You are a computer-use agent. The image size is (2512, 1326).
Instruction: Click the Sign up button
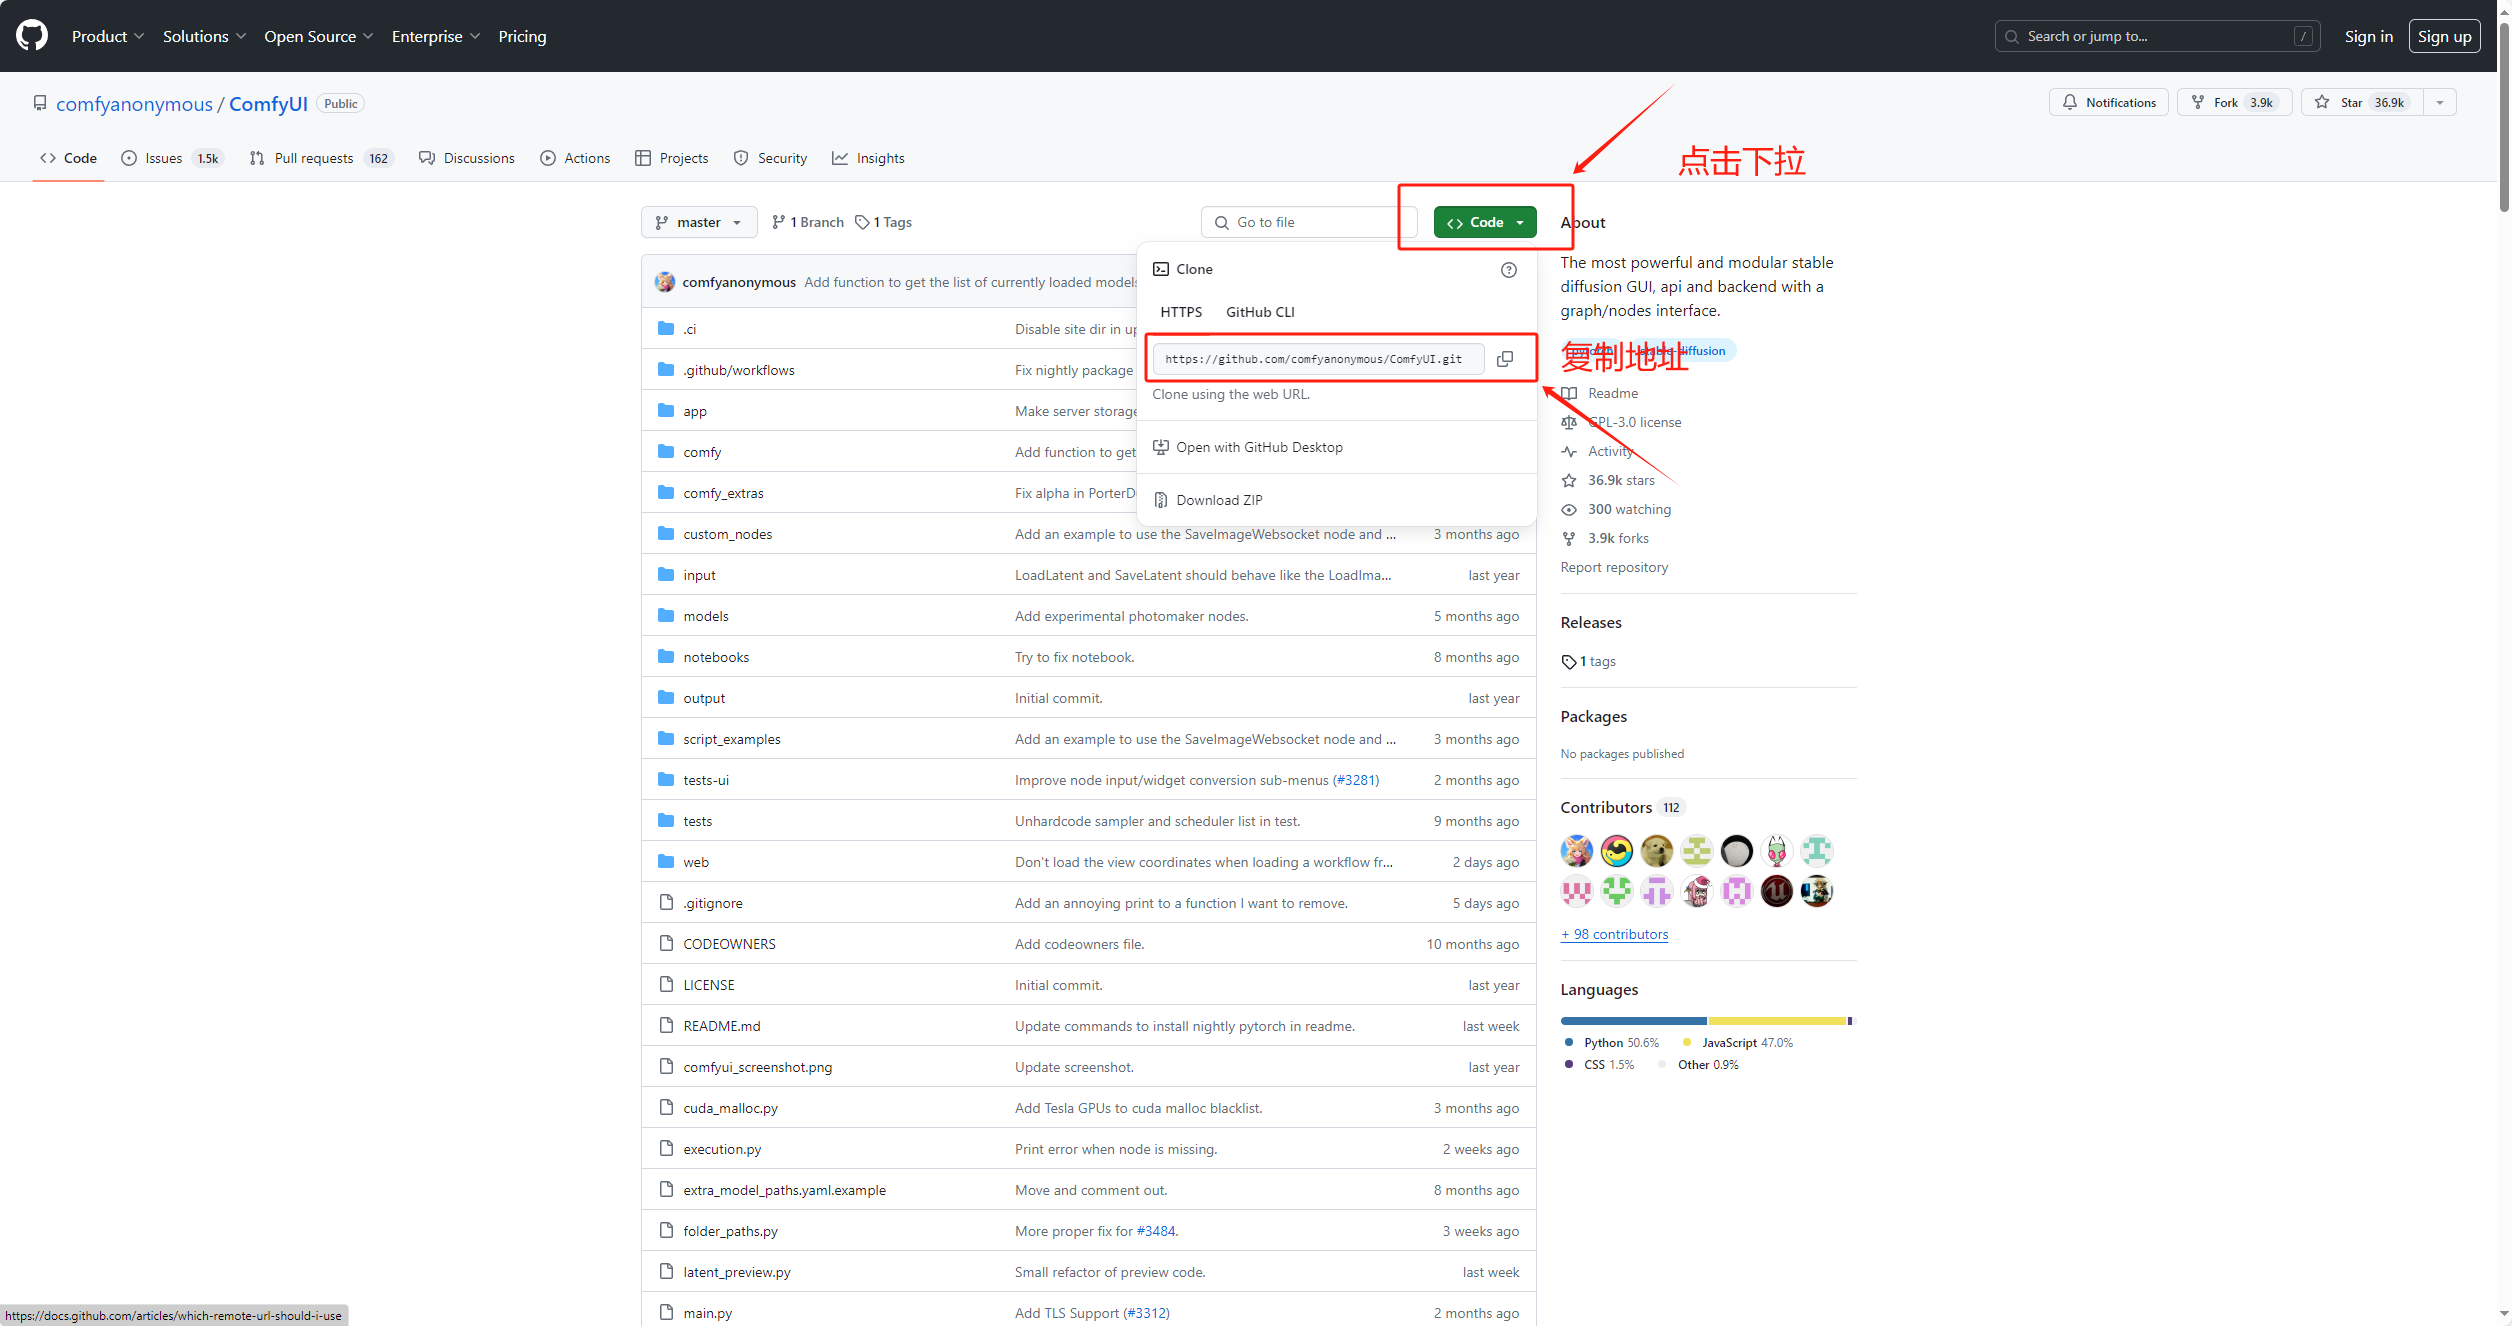click(2444, 36)
